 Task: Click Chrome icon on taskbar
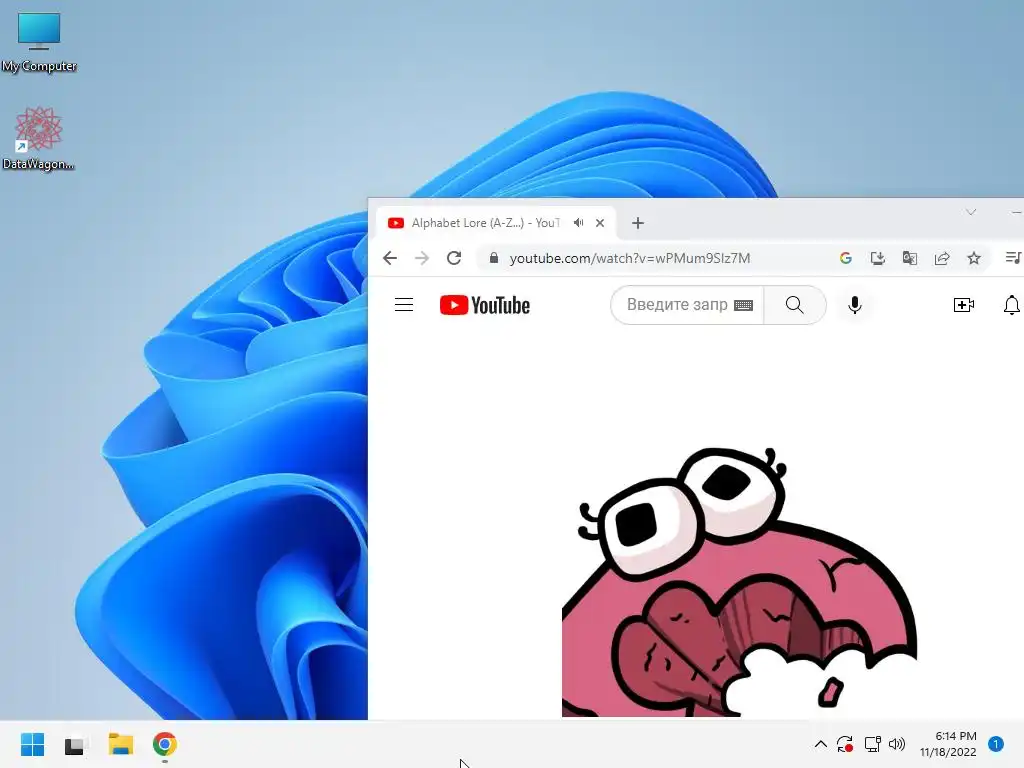[165, 744]
